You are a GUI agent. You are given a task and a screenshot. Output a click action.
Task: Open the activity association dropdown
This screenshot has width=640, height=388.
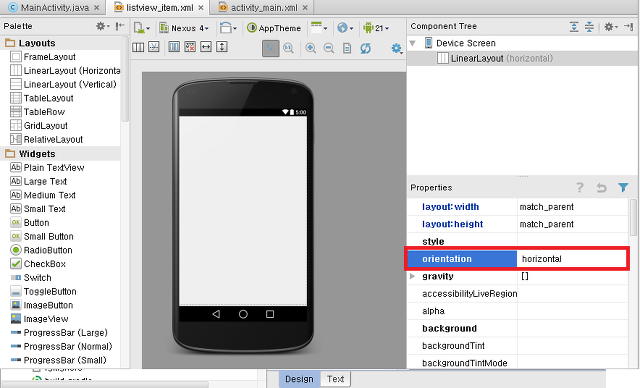tap(319, 28)
